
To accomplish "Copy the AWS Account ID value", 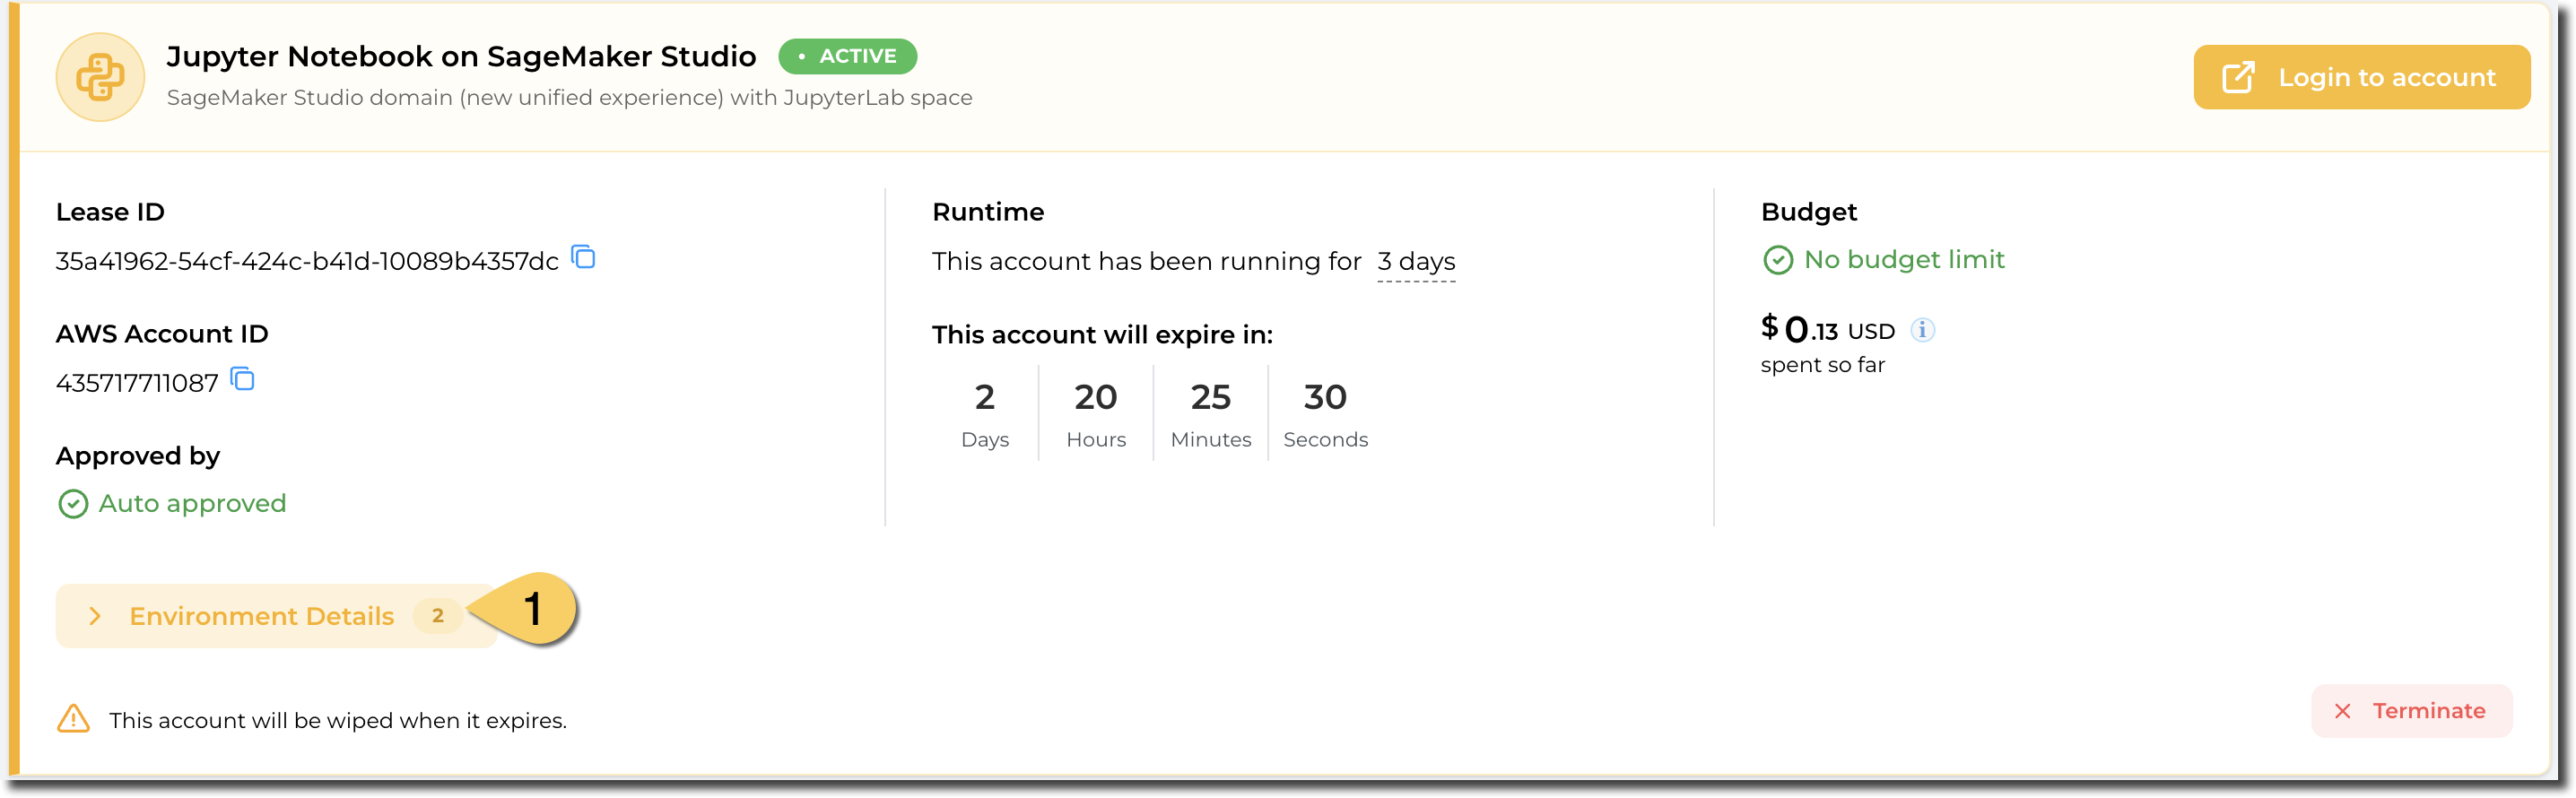I will pos(243,380).
